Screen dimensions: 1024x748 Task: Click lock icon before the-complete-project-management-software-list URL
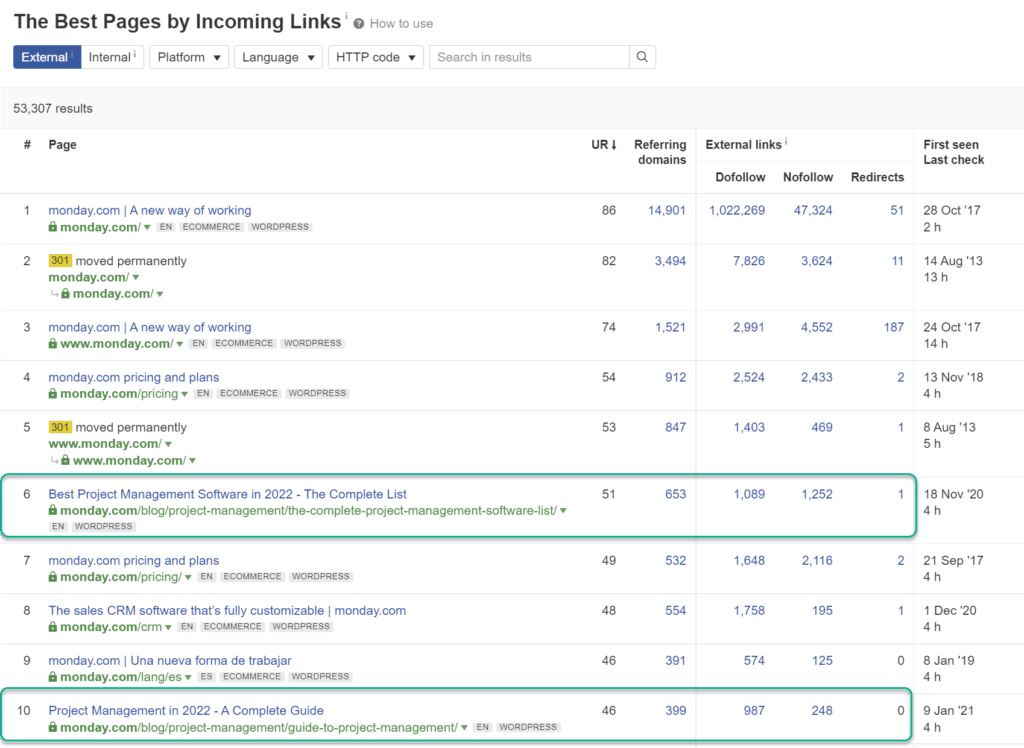53,510
